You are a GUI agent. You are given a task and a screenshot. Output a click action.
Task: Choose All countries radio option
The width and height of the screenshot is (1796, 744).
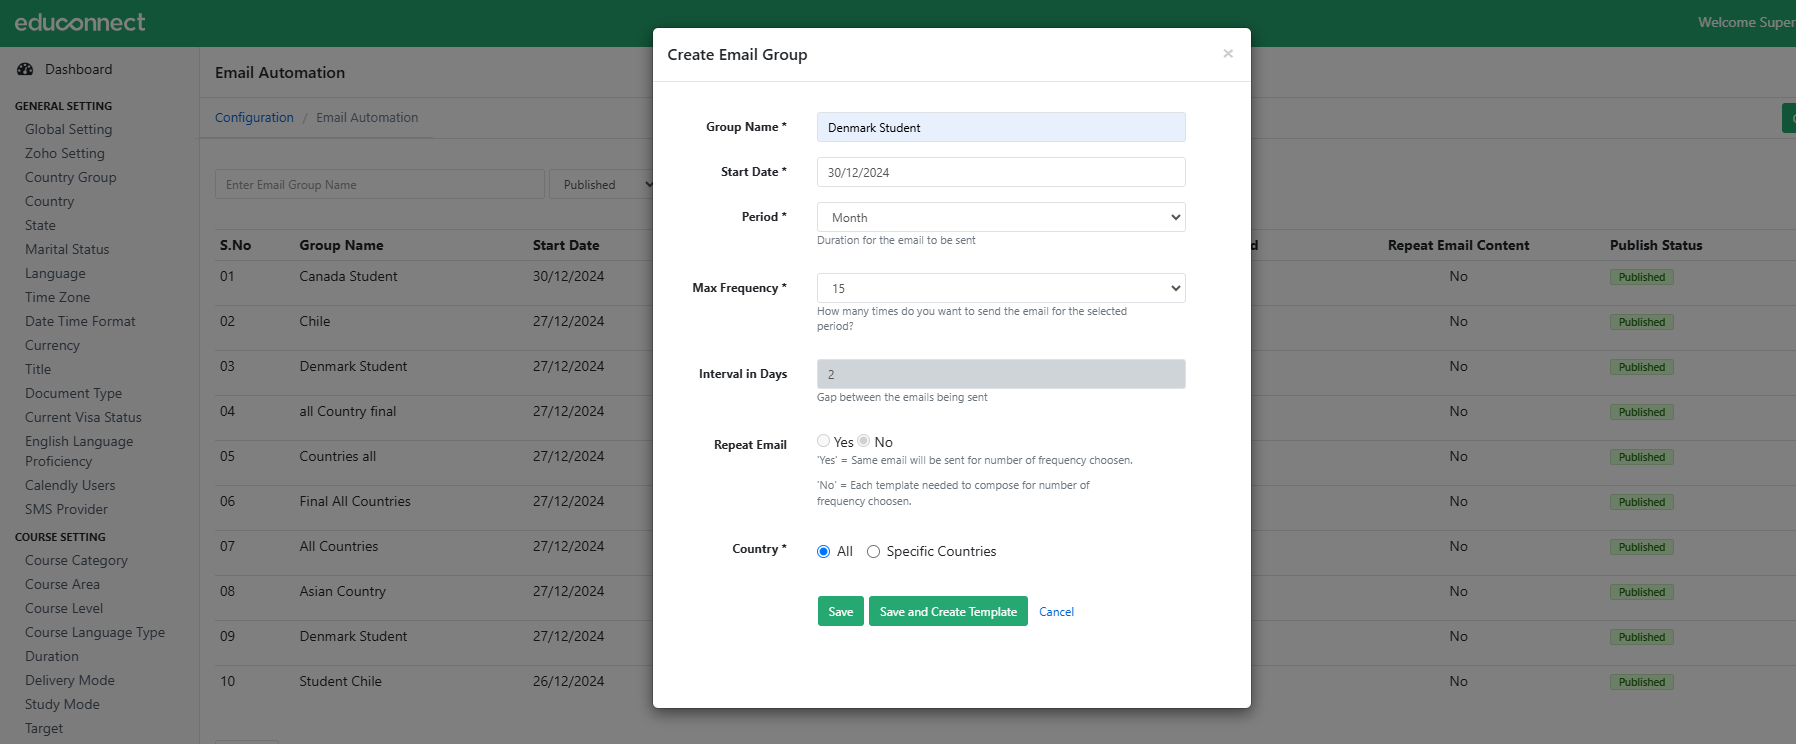[823, 552]
